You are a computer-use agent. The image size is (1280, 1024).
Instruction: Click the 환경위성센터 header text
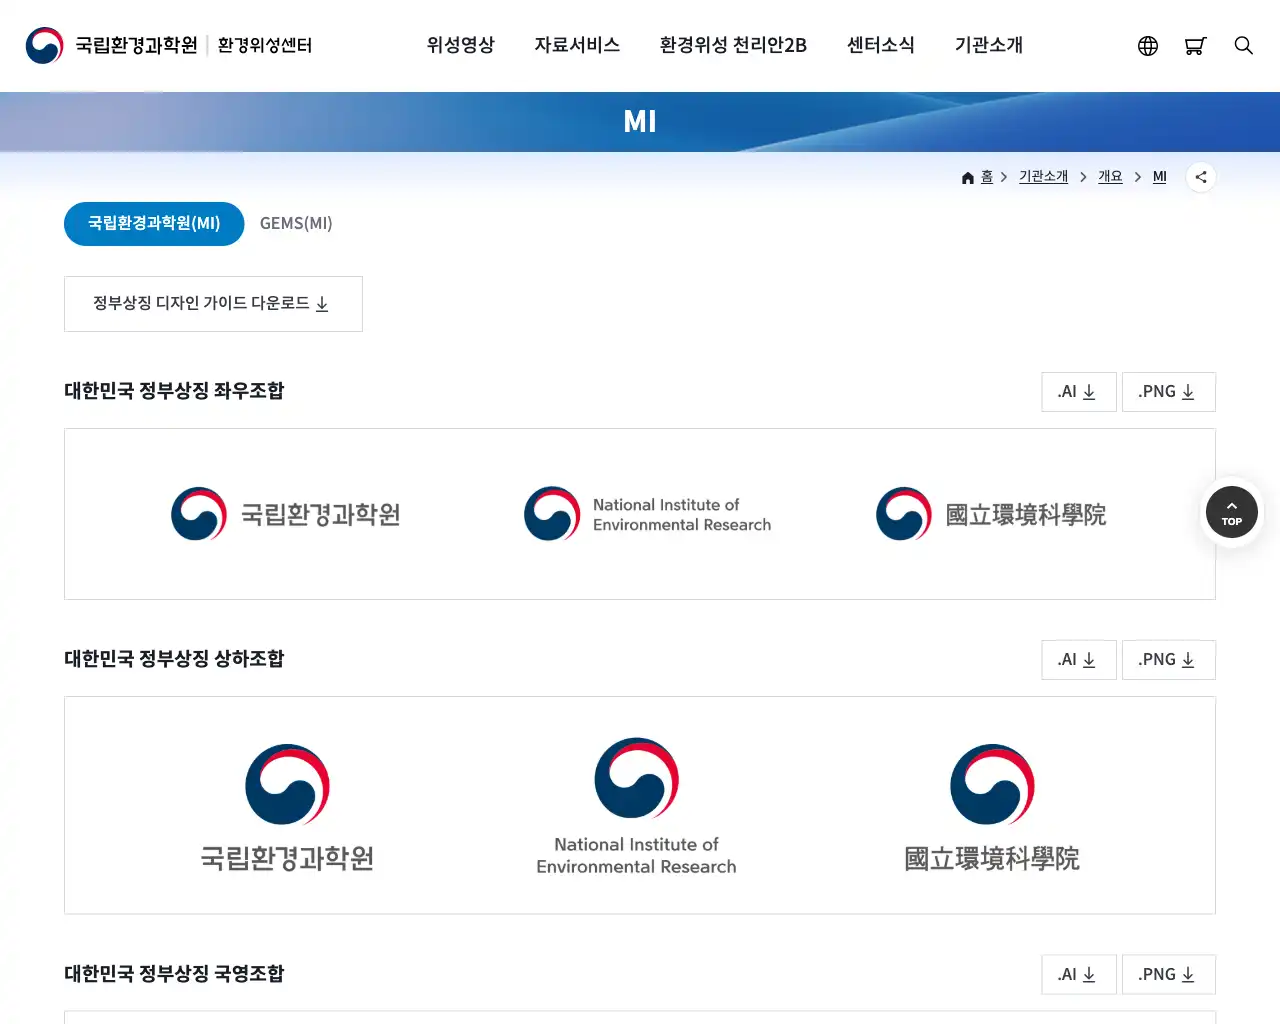[x=265, y=46]
